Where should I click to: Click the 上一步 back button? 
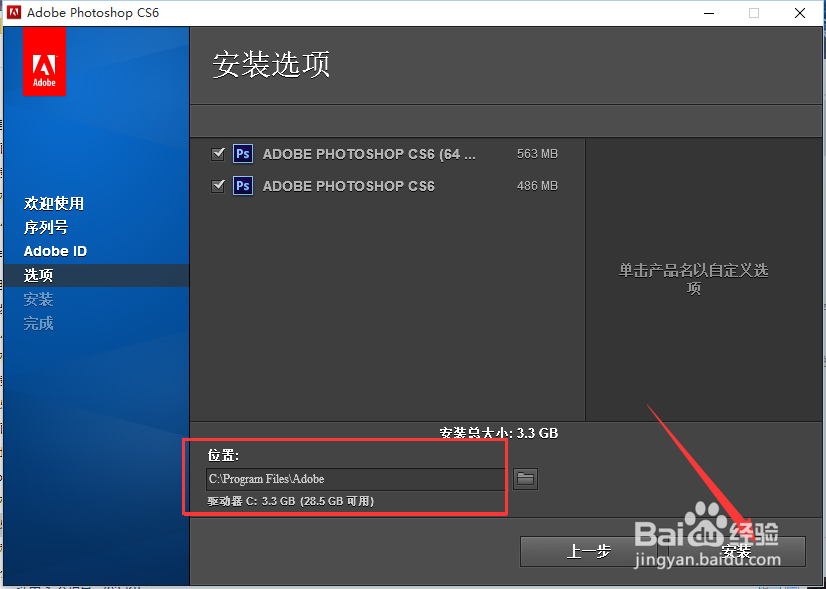(588, 552)
